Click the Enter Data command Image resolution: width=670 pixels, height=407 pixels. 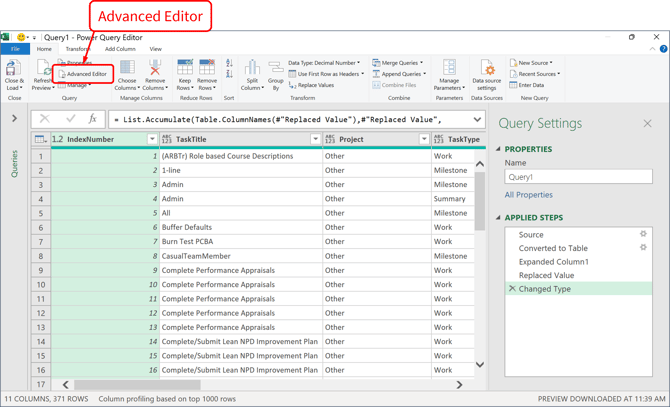527,85
